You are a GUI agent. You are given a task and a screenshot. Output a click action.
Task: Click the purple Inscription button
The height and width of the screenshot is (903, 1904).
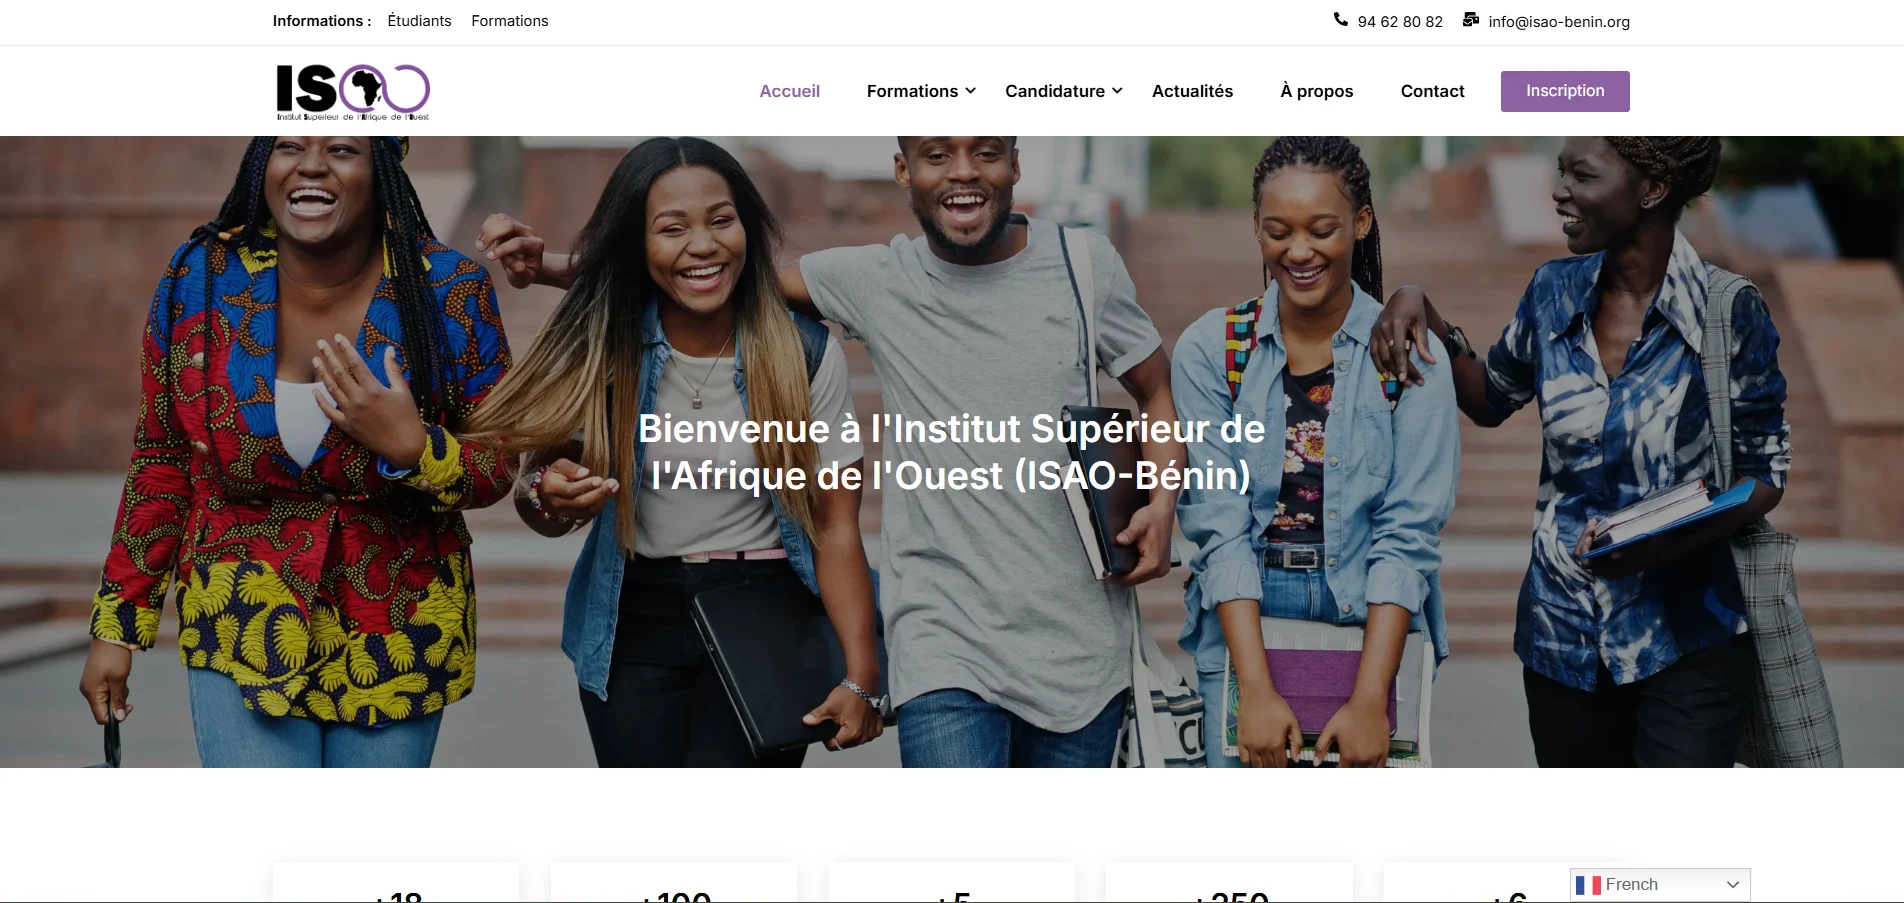(x=1565, y=91)
